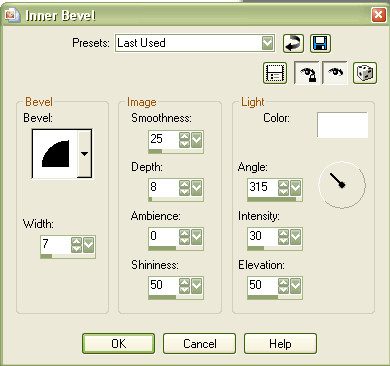Click the Paint Shop Pro title bar icon
The width and height of the screenshot is (390, 366).
[x=12, y=15]
